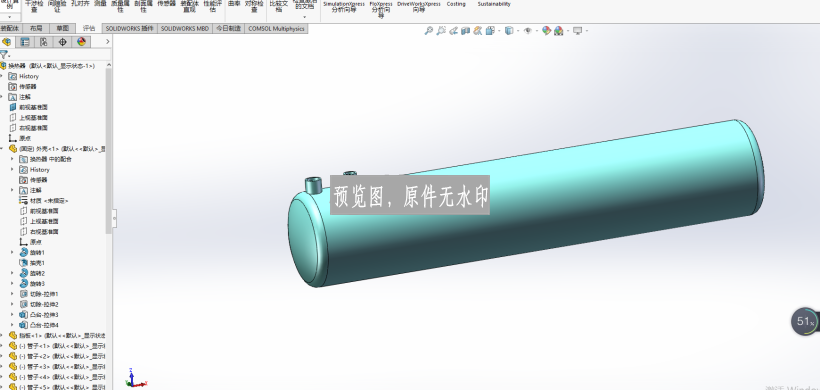Viewport: 820px width, 390px height.
Task: Select the 切除-拉伸1 cut feature
Action: 39,294
